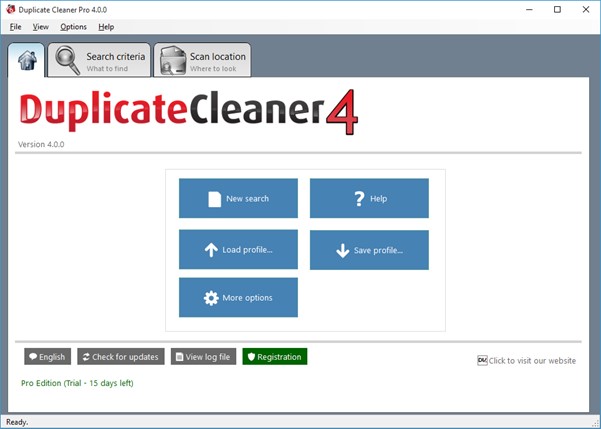This screenshot has width=601, height=429.
Task: Change language with the English button
Action: point(47,357)
